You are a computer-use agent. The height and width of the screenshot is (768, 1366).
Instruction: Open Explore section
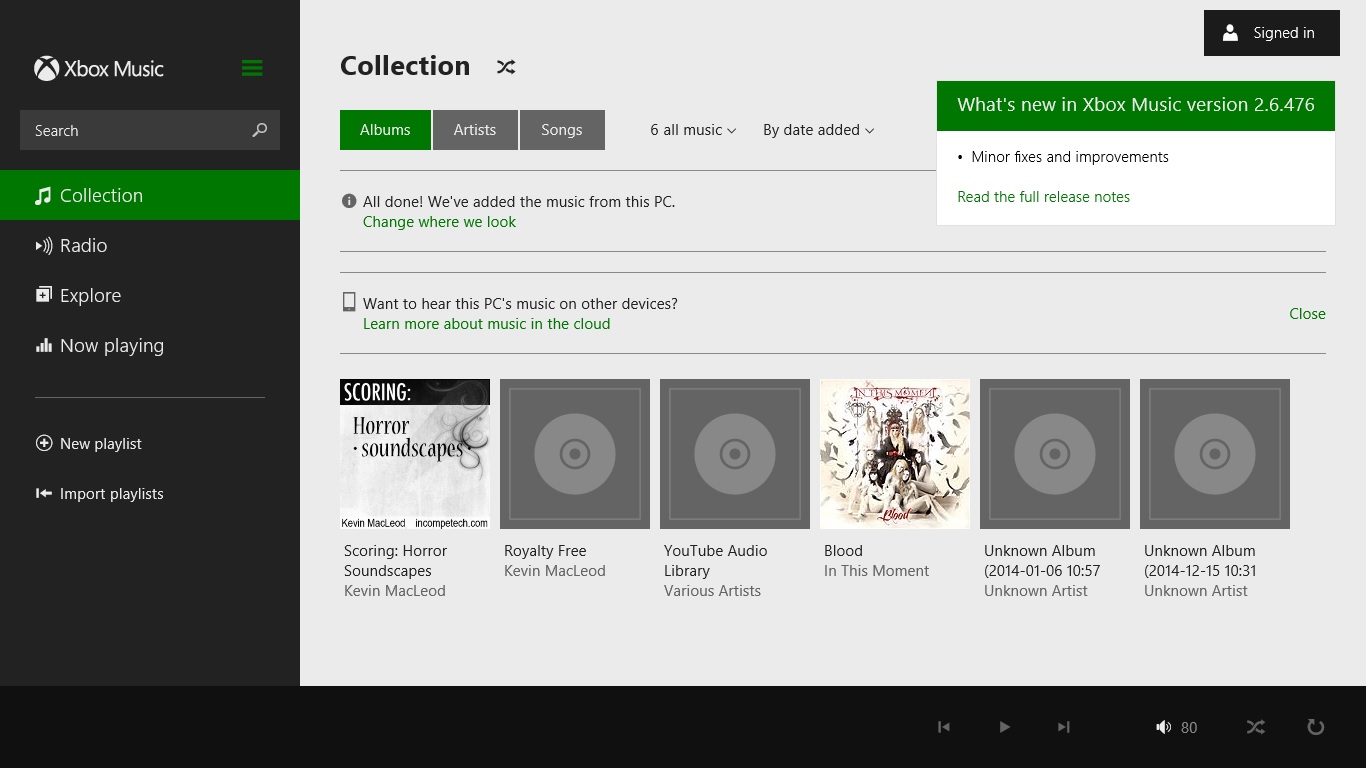point(150,295)
